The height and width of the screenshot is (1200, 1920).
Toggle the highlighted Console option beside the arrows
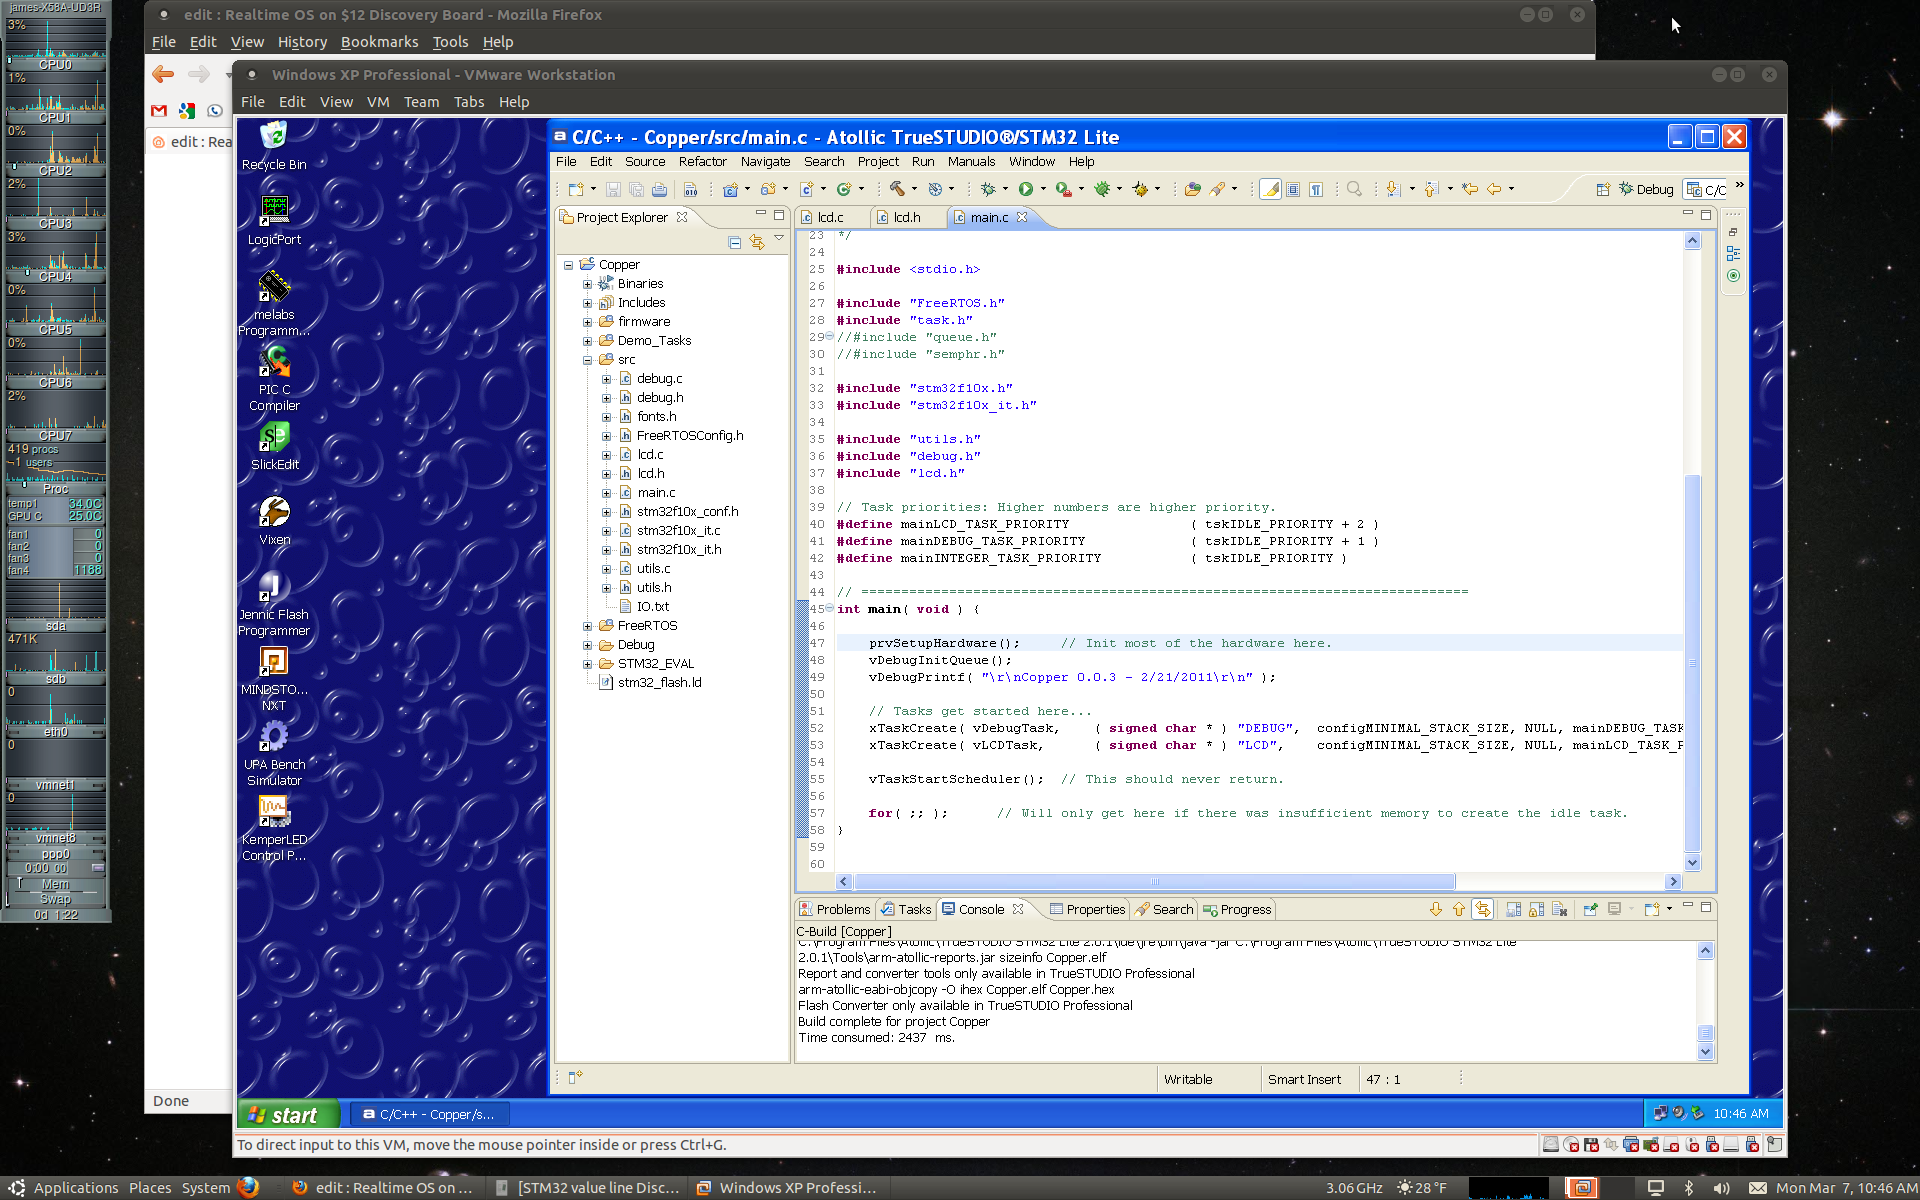tap(1483, 909)
